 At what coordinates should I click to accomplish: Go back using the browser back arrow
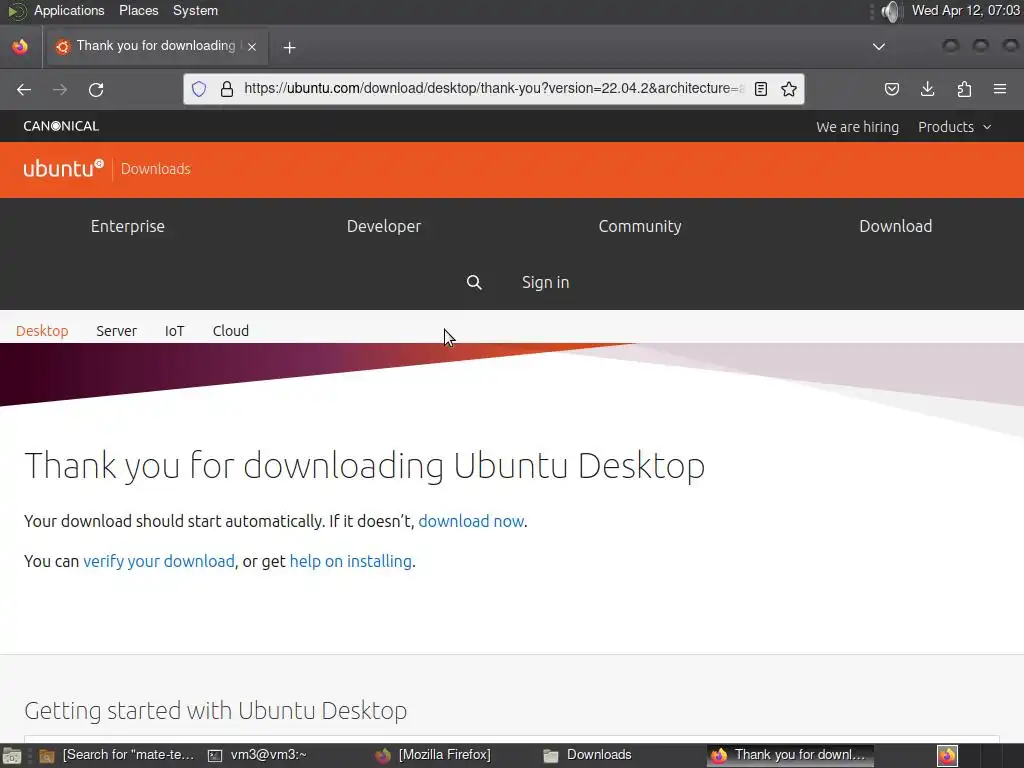click(x=24, y=89)
